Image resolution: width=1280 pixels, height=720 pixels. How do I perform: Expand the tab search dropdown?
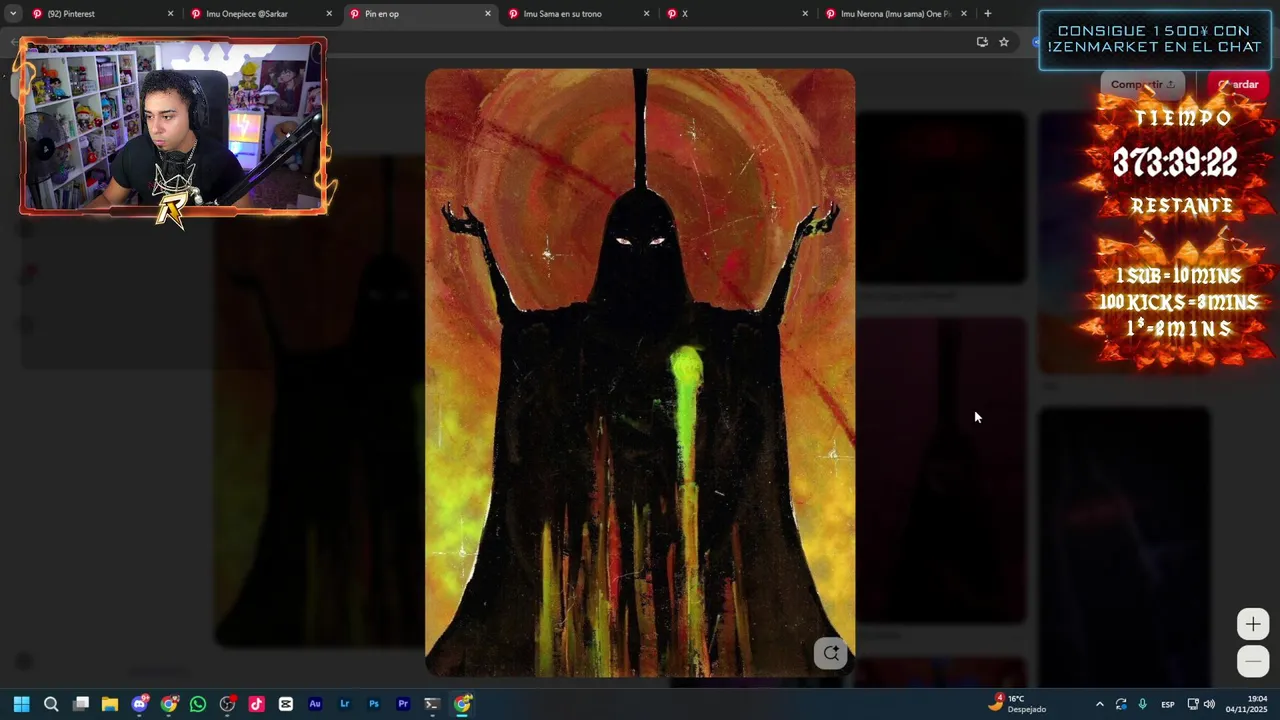point(13,14)
